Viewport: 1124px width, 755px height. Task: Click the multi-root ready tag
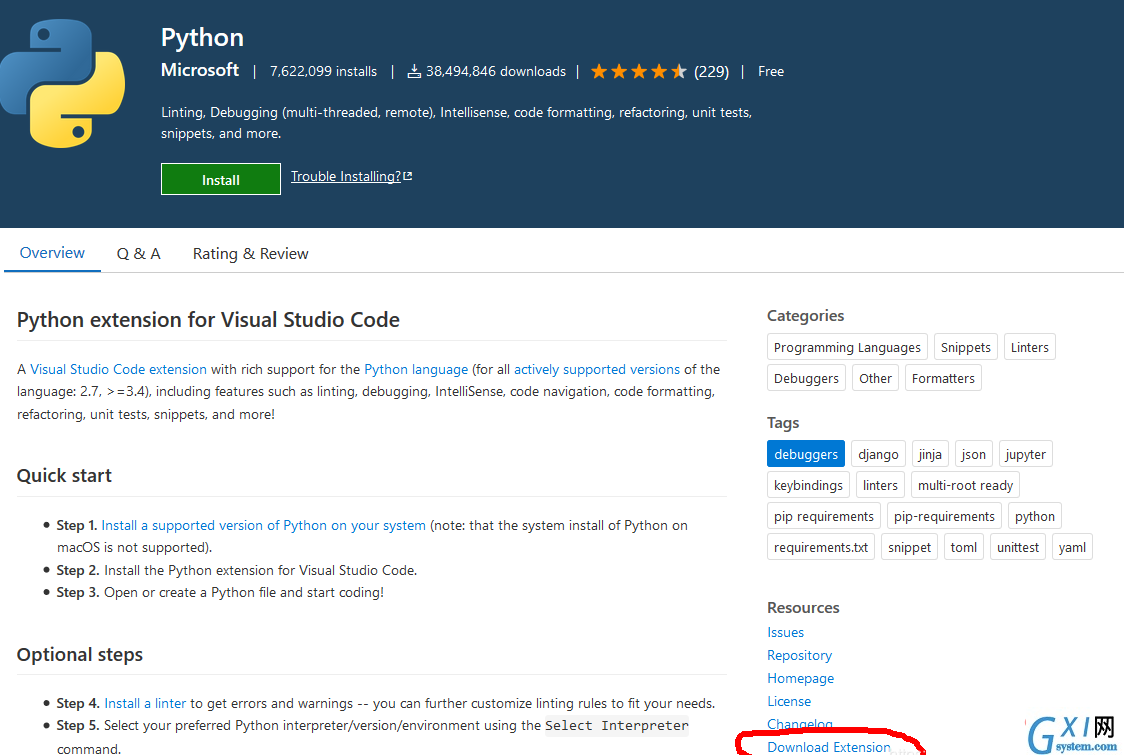pos(965,485)
